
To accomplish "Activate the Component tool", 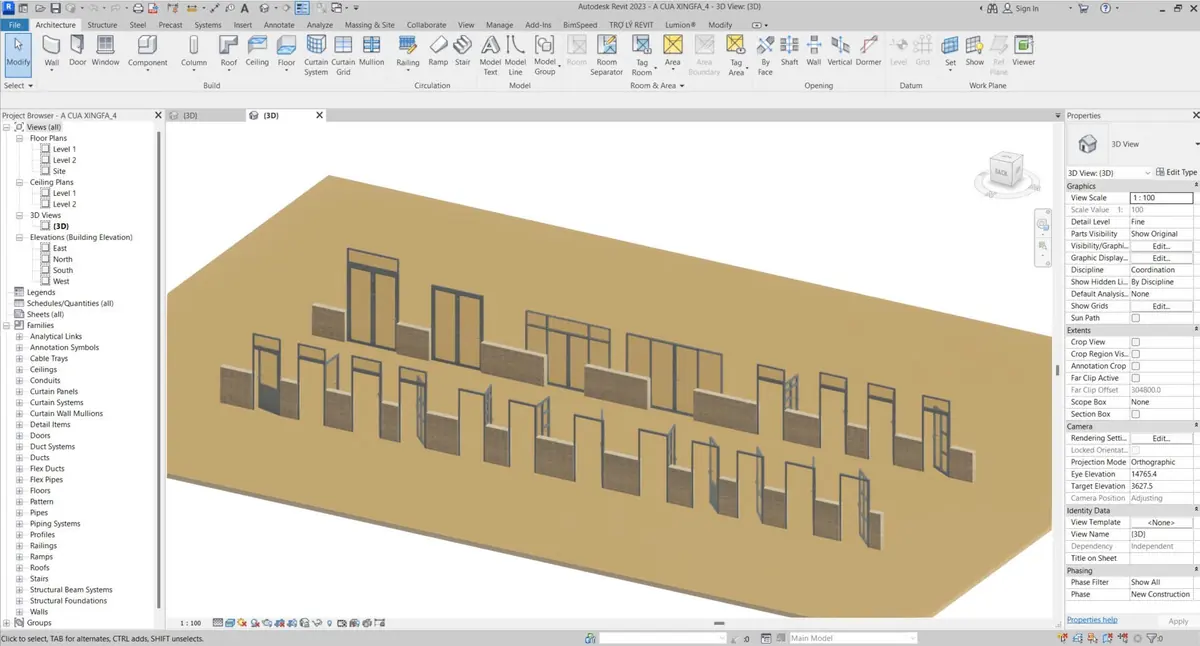I will 148,51.
